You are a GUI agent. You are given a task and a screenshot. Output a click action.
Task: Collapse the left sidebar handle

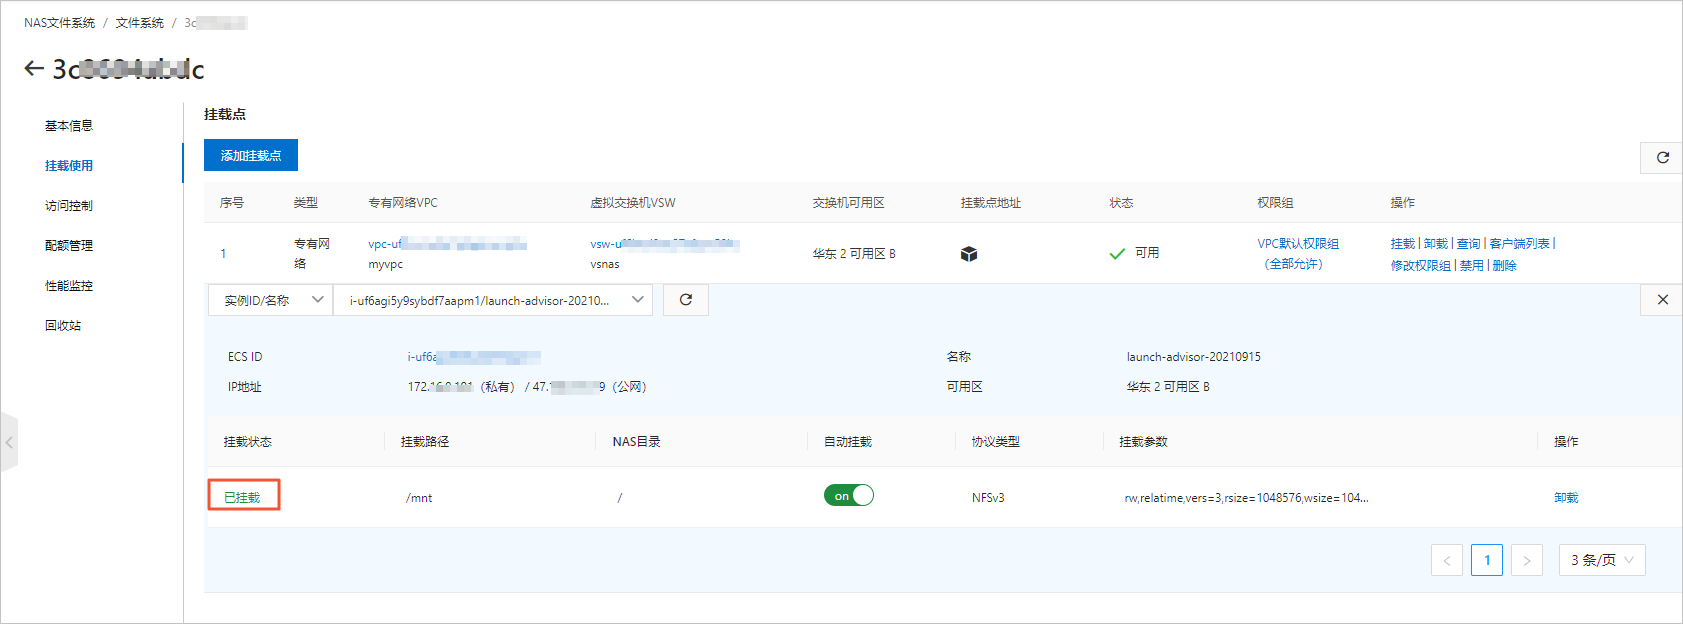9,442
